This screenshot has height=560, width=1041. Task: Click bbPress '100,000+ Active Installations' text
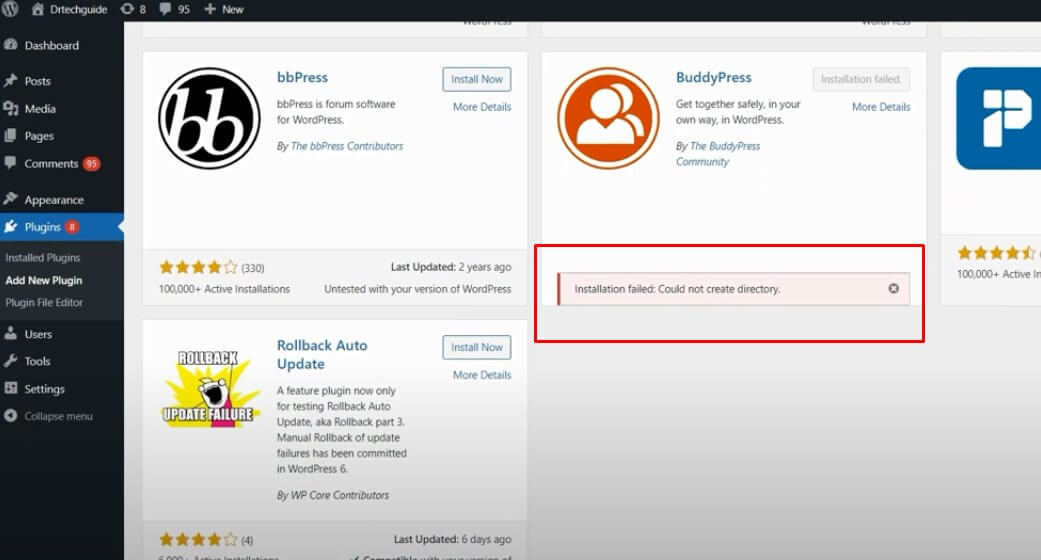pos(224,289)
